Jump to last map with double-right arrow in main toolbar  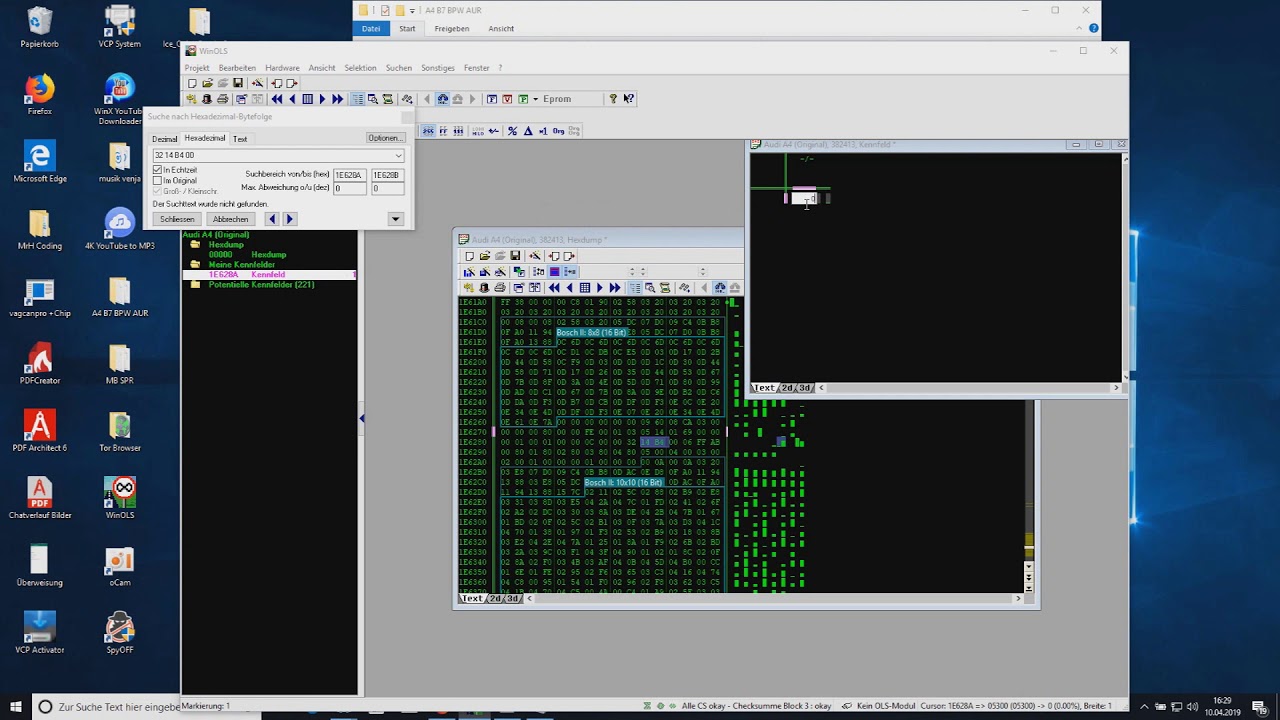[x=337, y=99]
